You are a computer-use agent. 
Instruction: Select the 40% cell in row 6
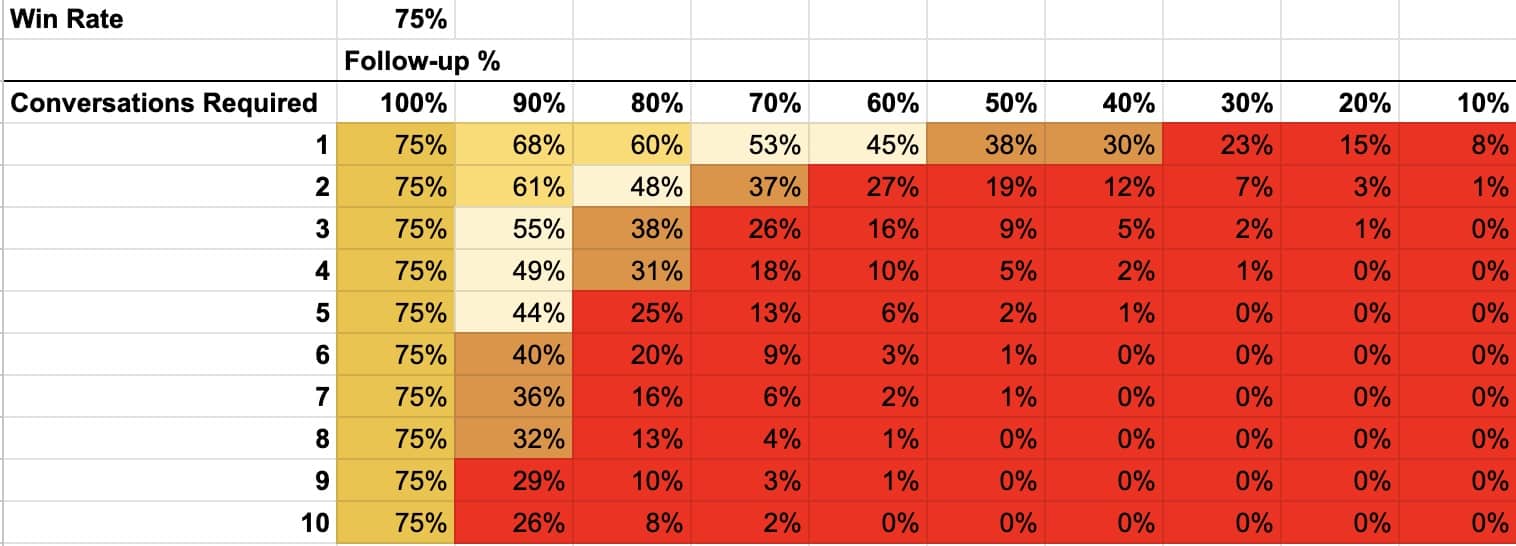coord(514,355)
